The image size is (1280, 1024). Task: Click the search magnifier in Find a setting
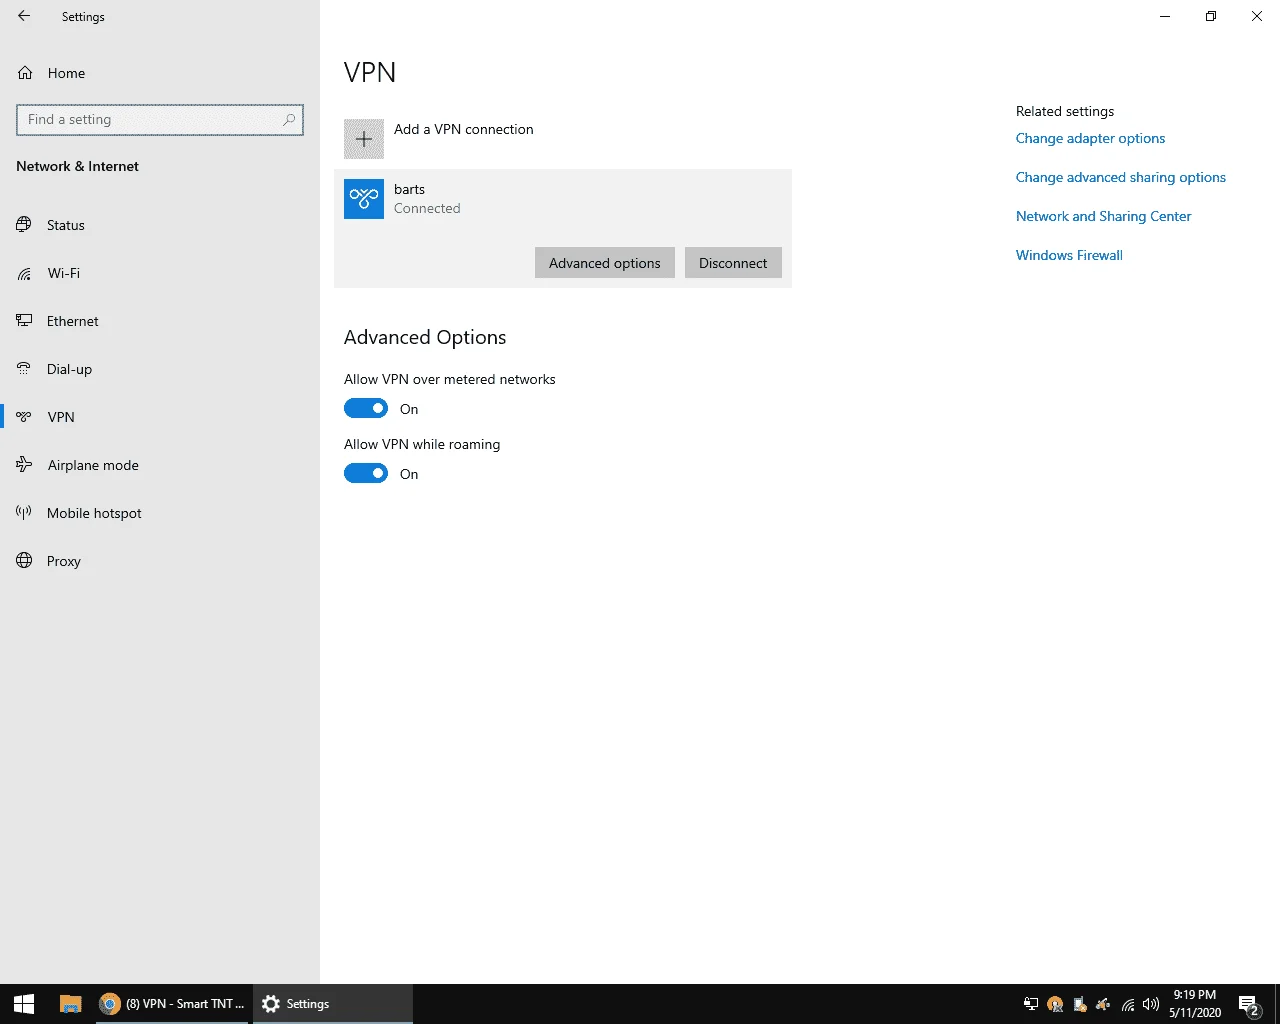pos(289,120)
